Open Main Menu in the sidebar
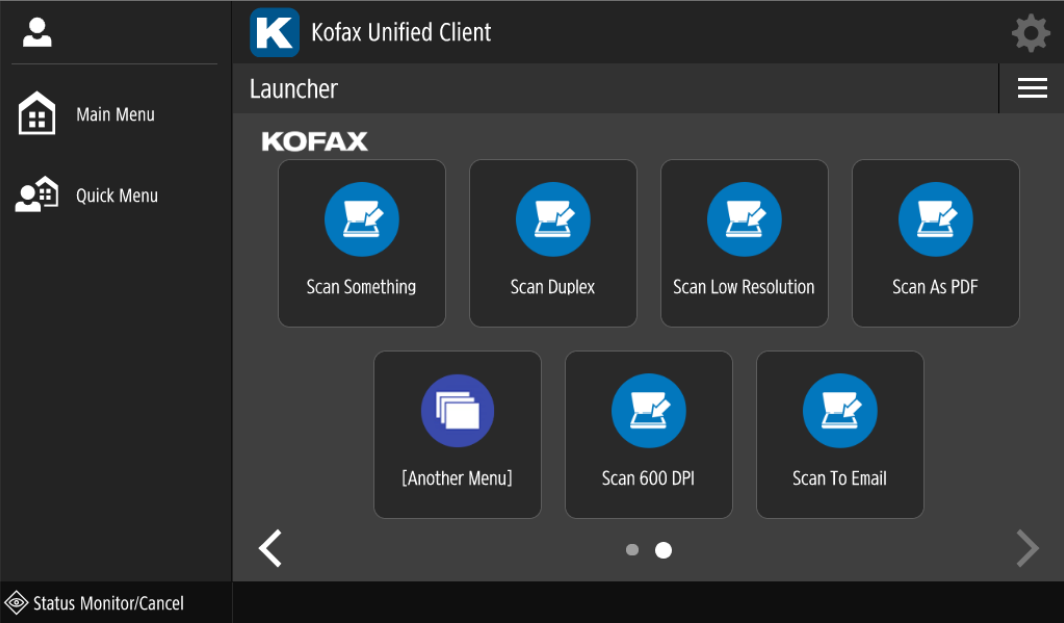Screen dimensions: 1064x623 click(x=115, y=115)
